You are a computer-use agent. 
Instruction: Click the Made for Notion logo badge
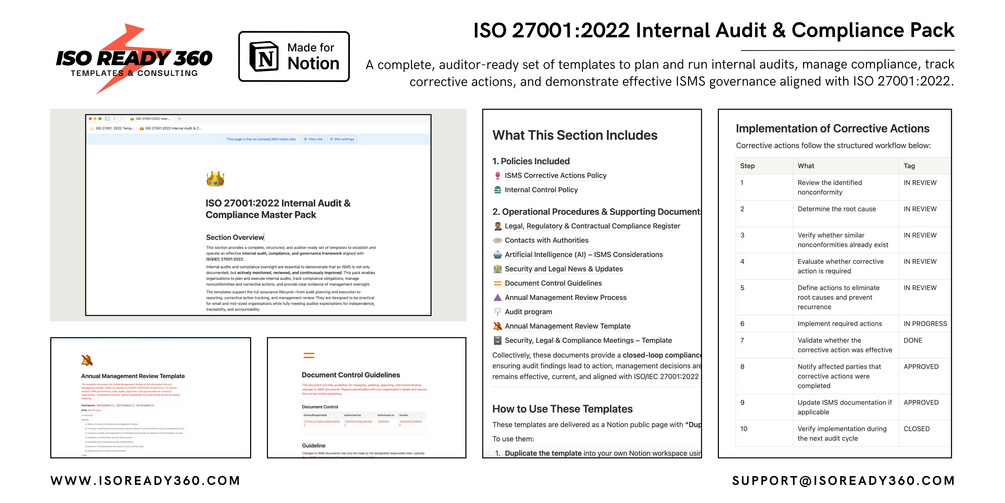294,56
